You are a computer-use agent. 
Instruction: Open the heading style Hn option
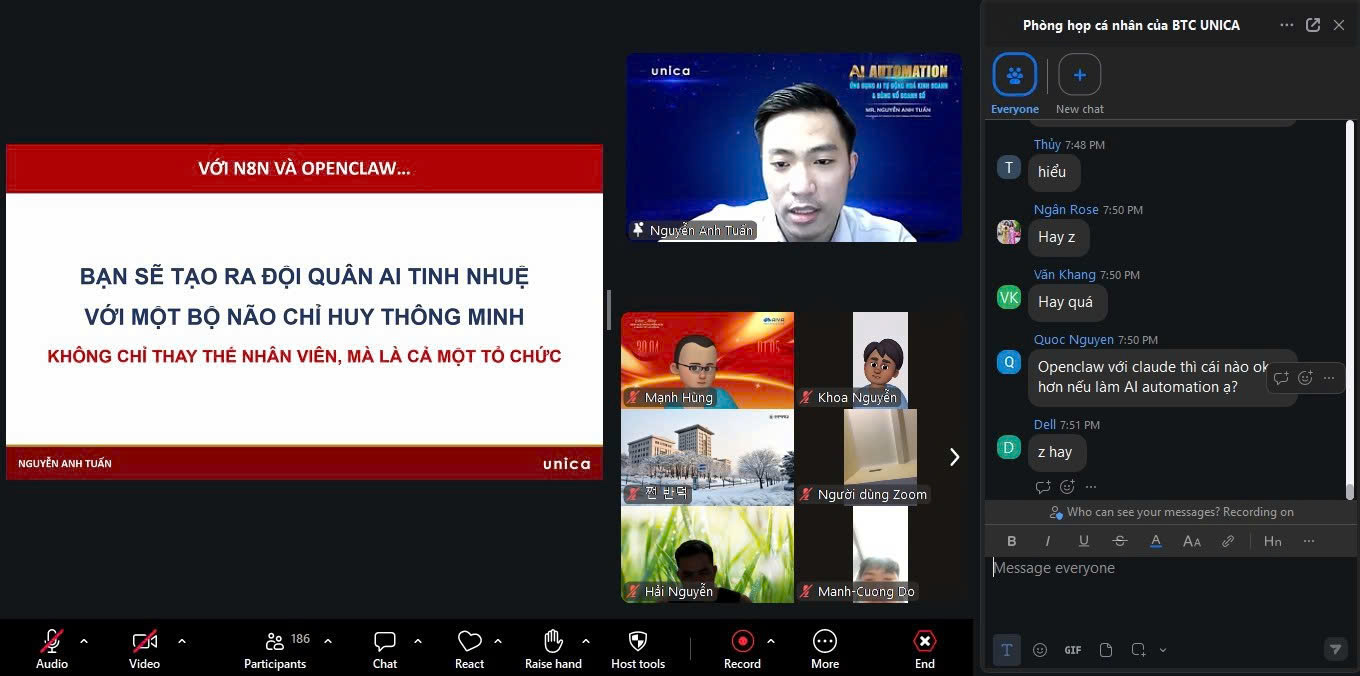point(1273,541)
